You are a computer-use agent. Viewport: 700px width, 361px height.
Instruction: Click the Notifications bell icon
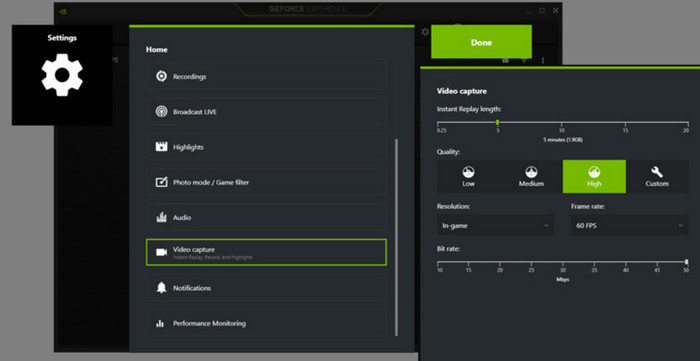click(161, 288)
